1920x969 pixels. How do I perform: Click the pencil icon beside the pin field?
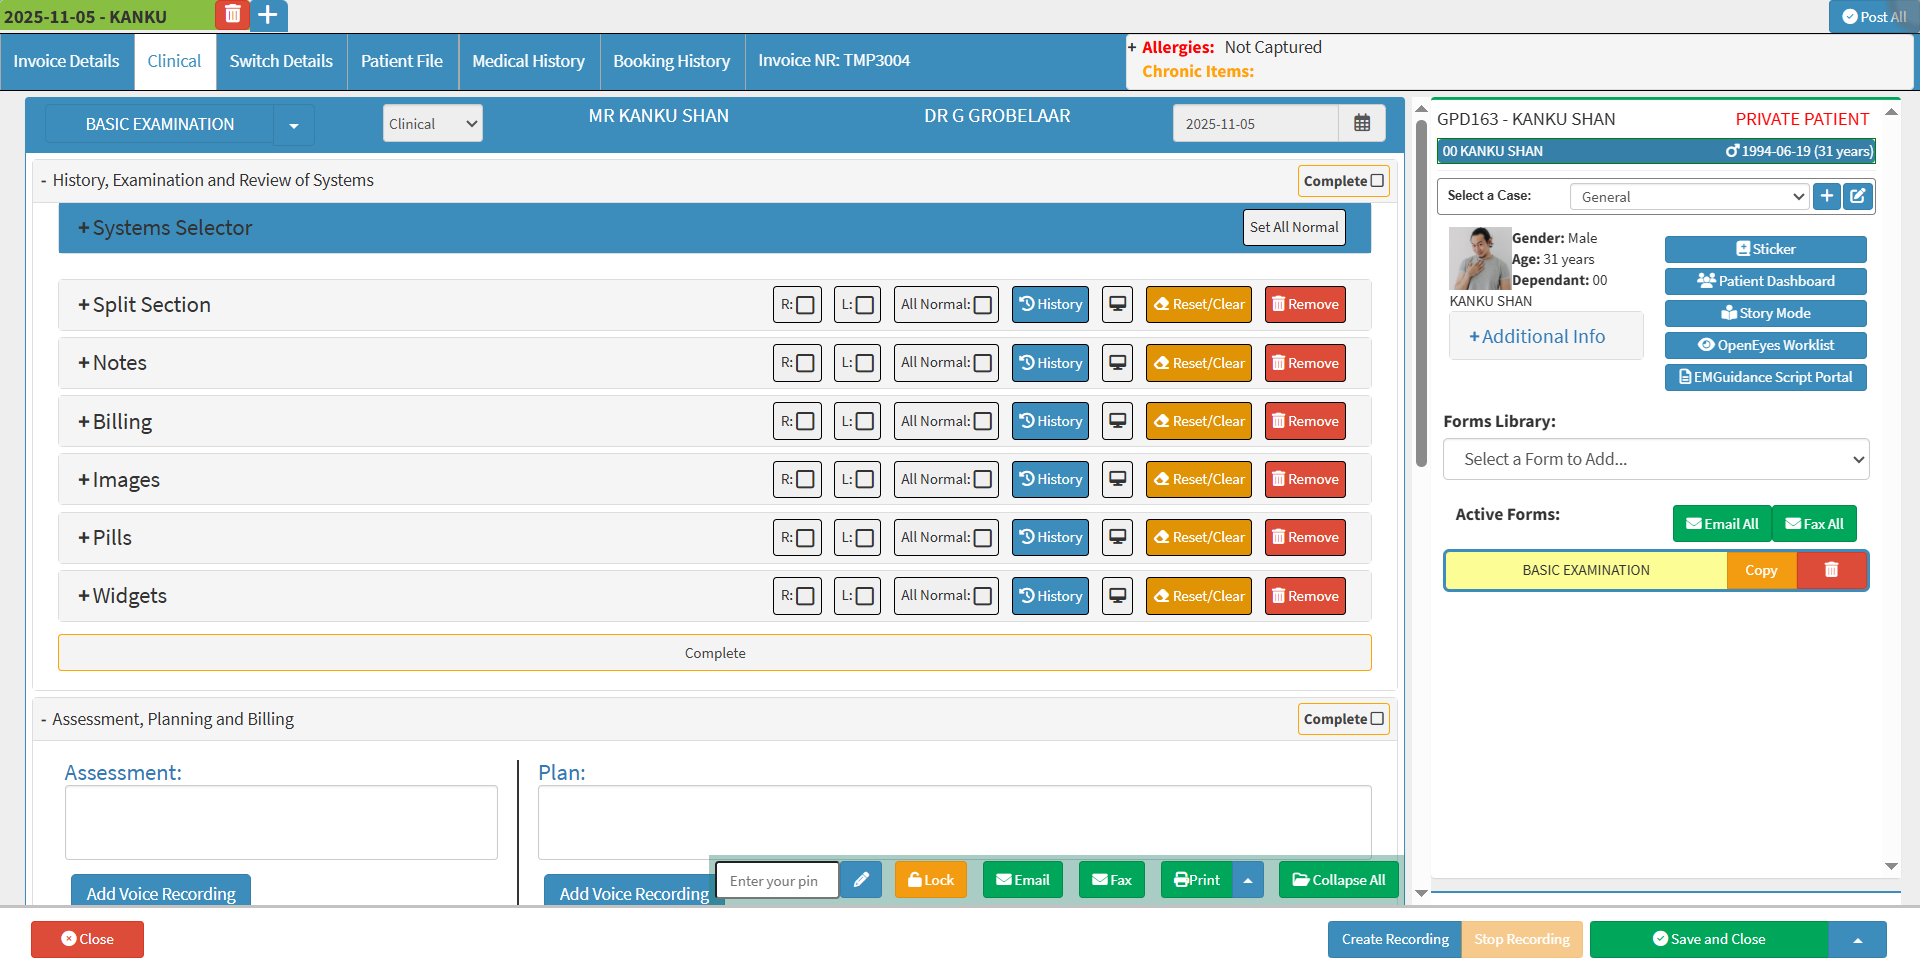point(860,880)
